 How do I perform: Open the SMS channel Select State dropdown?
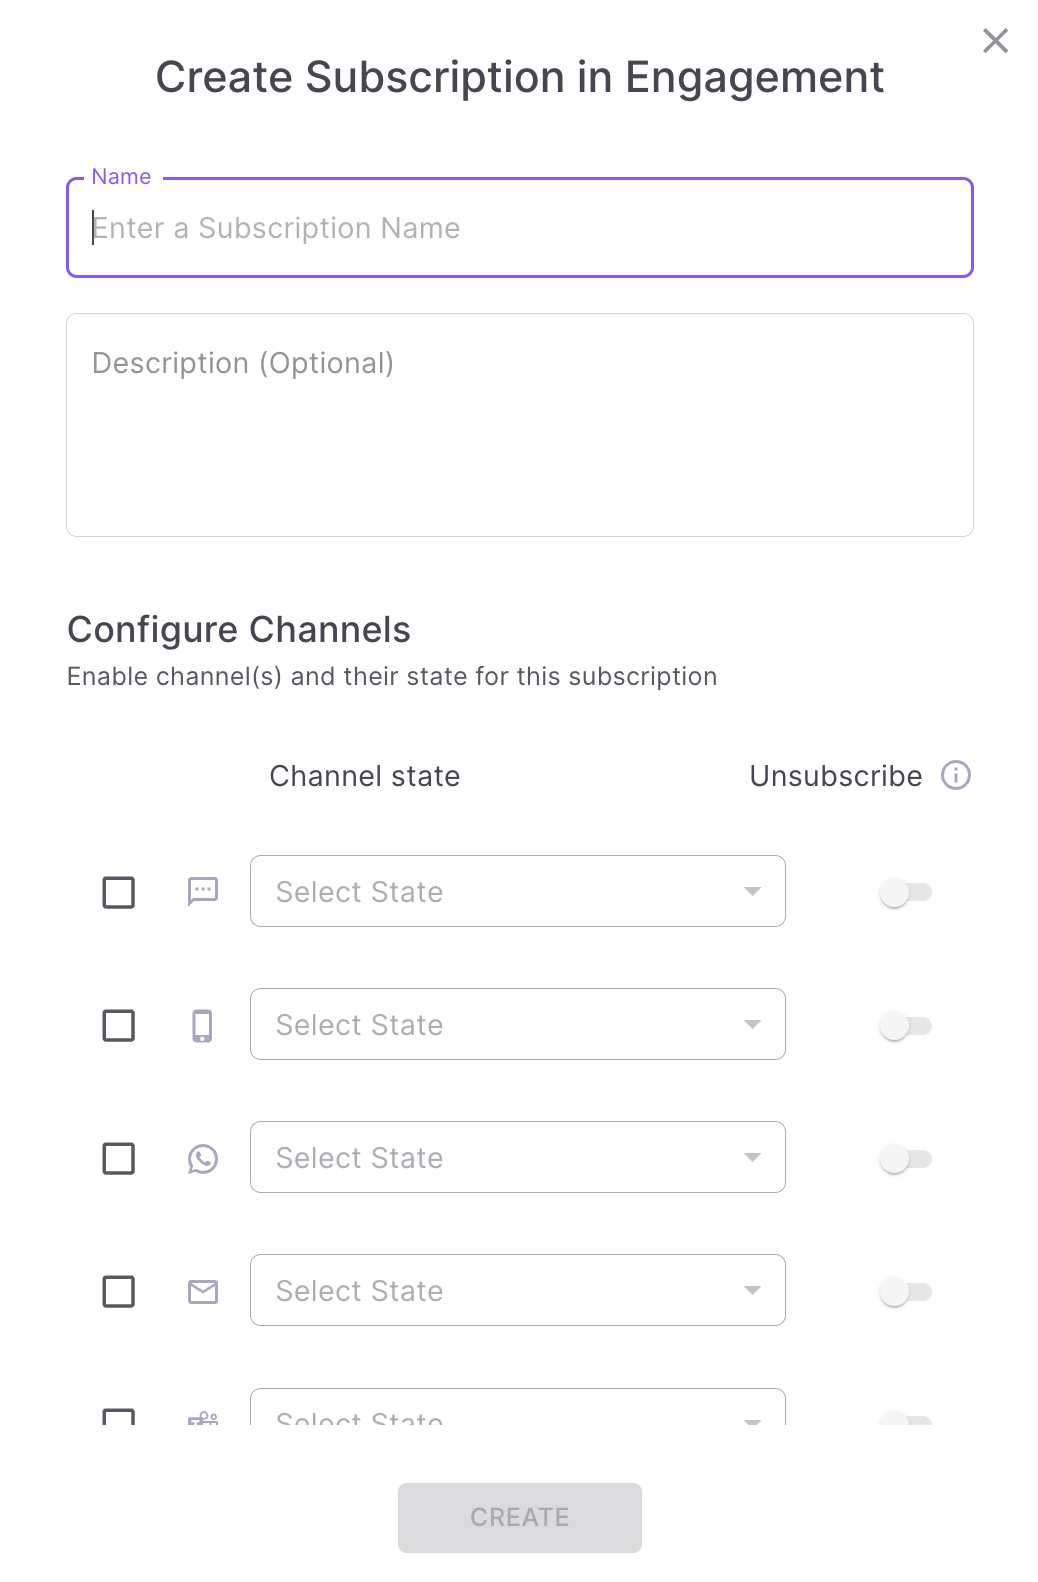[x=517, y=891]
